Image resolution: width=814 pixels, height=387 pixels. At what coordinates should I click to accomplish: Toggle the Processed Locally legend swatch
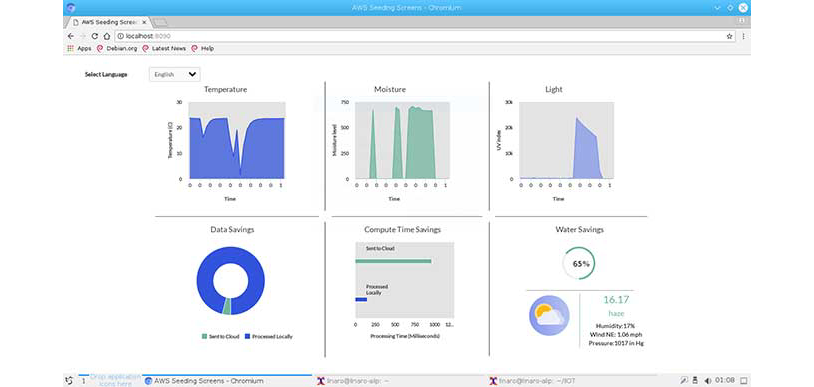[248, 337]
